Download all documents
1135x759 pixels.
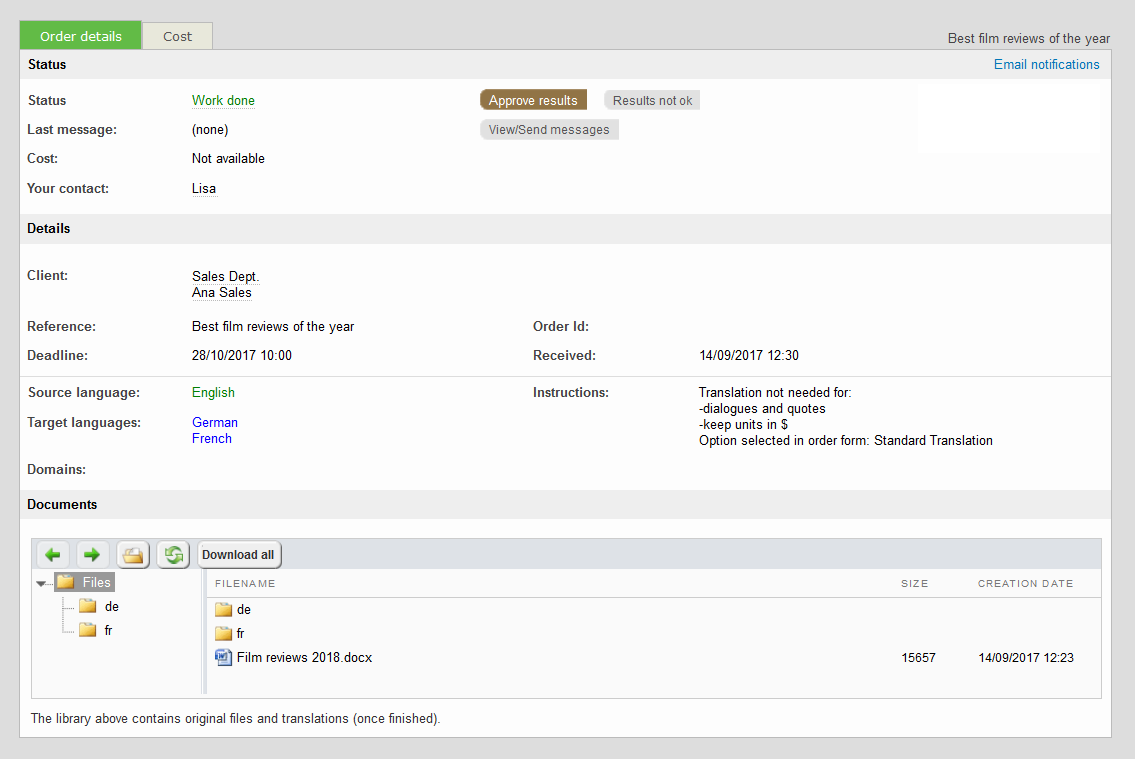pyautogui.click(x=238, y=554)
